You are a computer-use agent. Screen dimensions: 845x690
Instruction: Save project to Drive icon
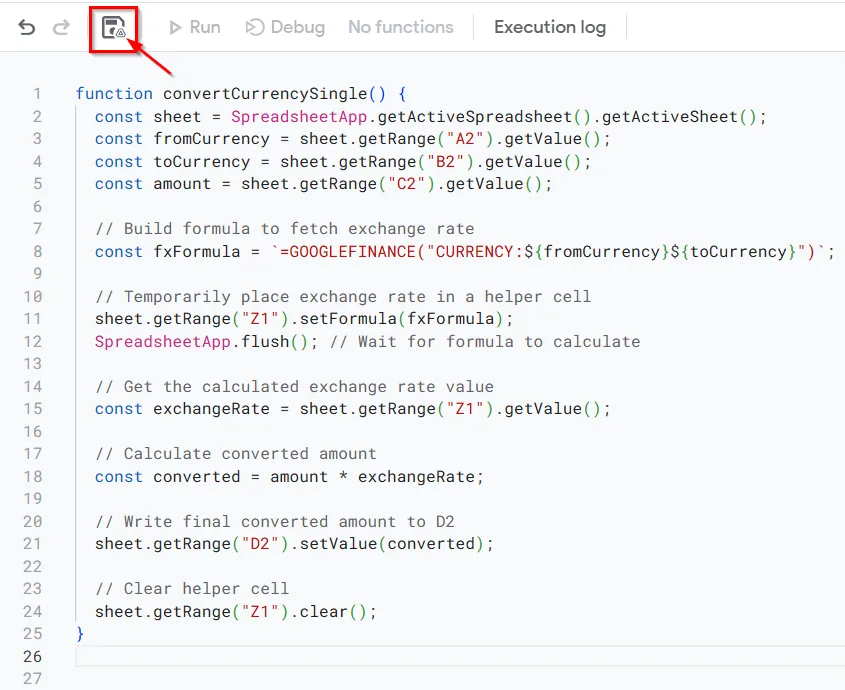(x=114, y=27)
